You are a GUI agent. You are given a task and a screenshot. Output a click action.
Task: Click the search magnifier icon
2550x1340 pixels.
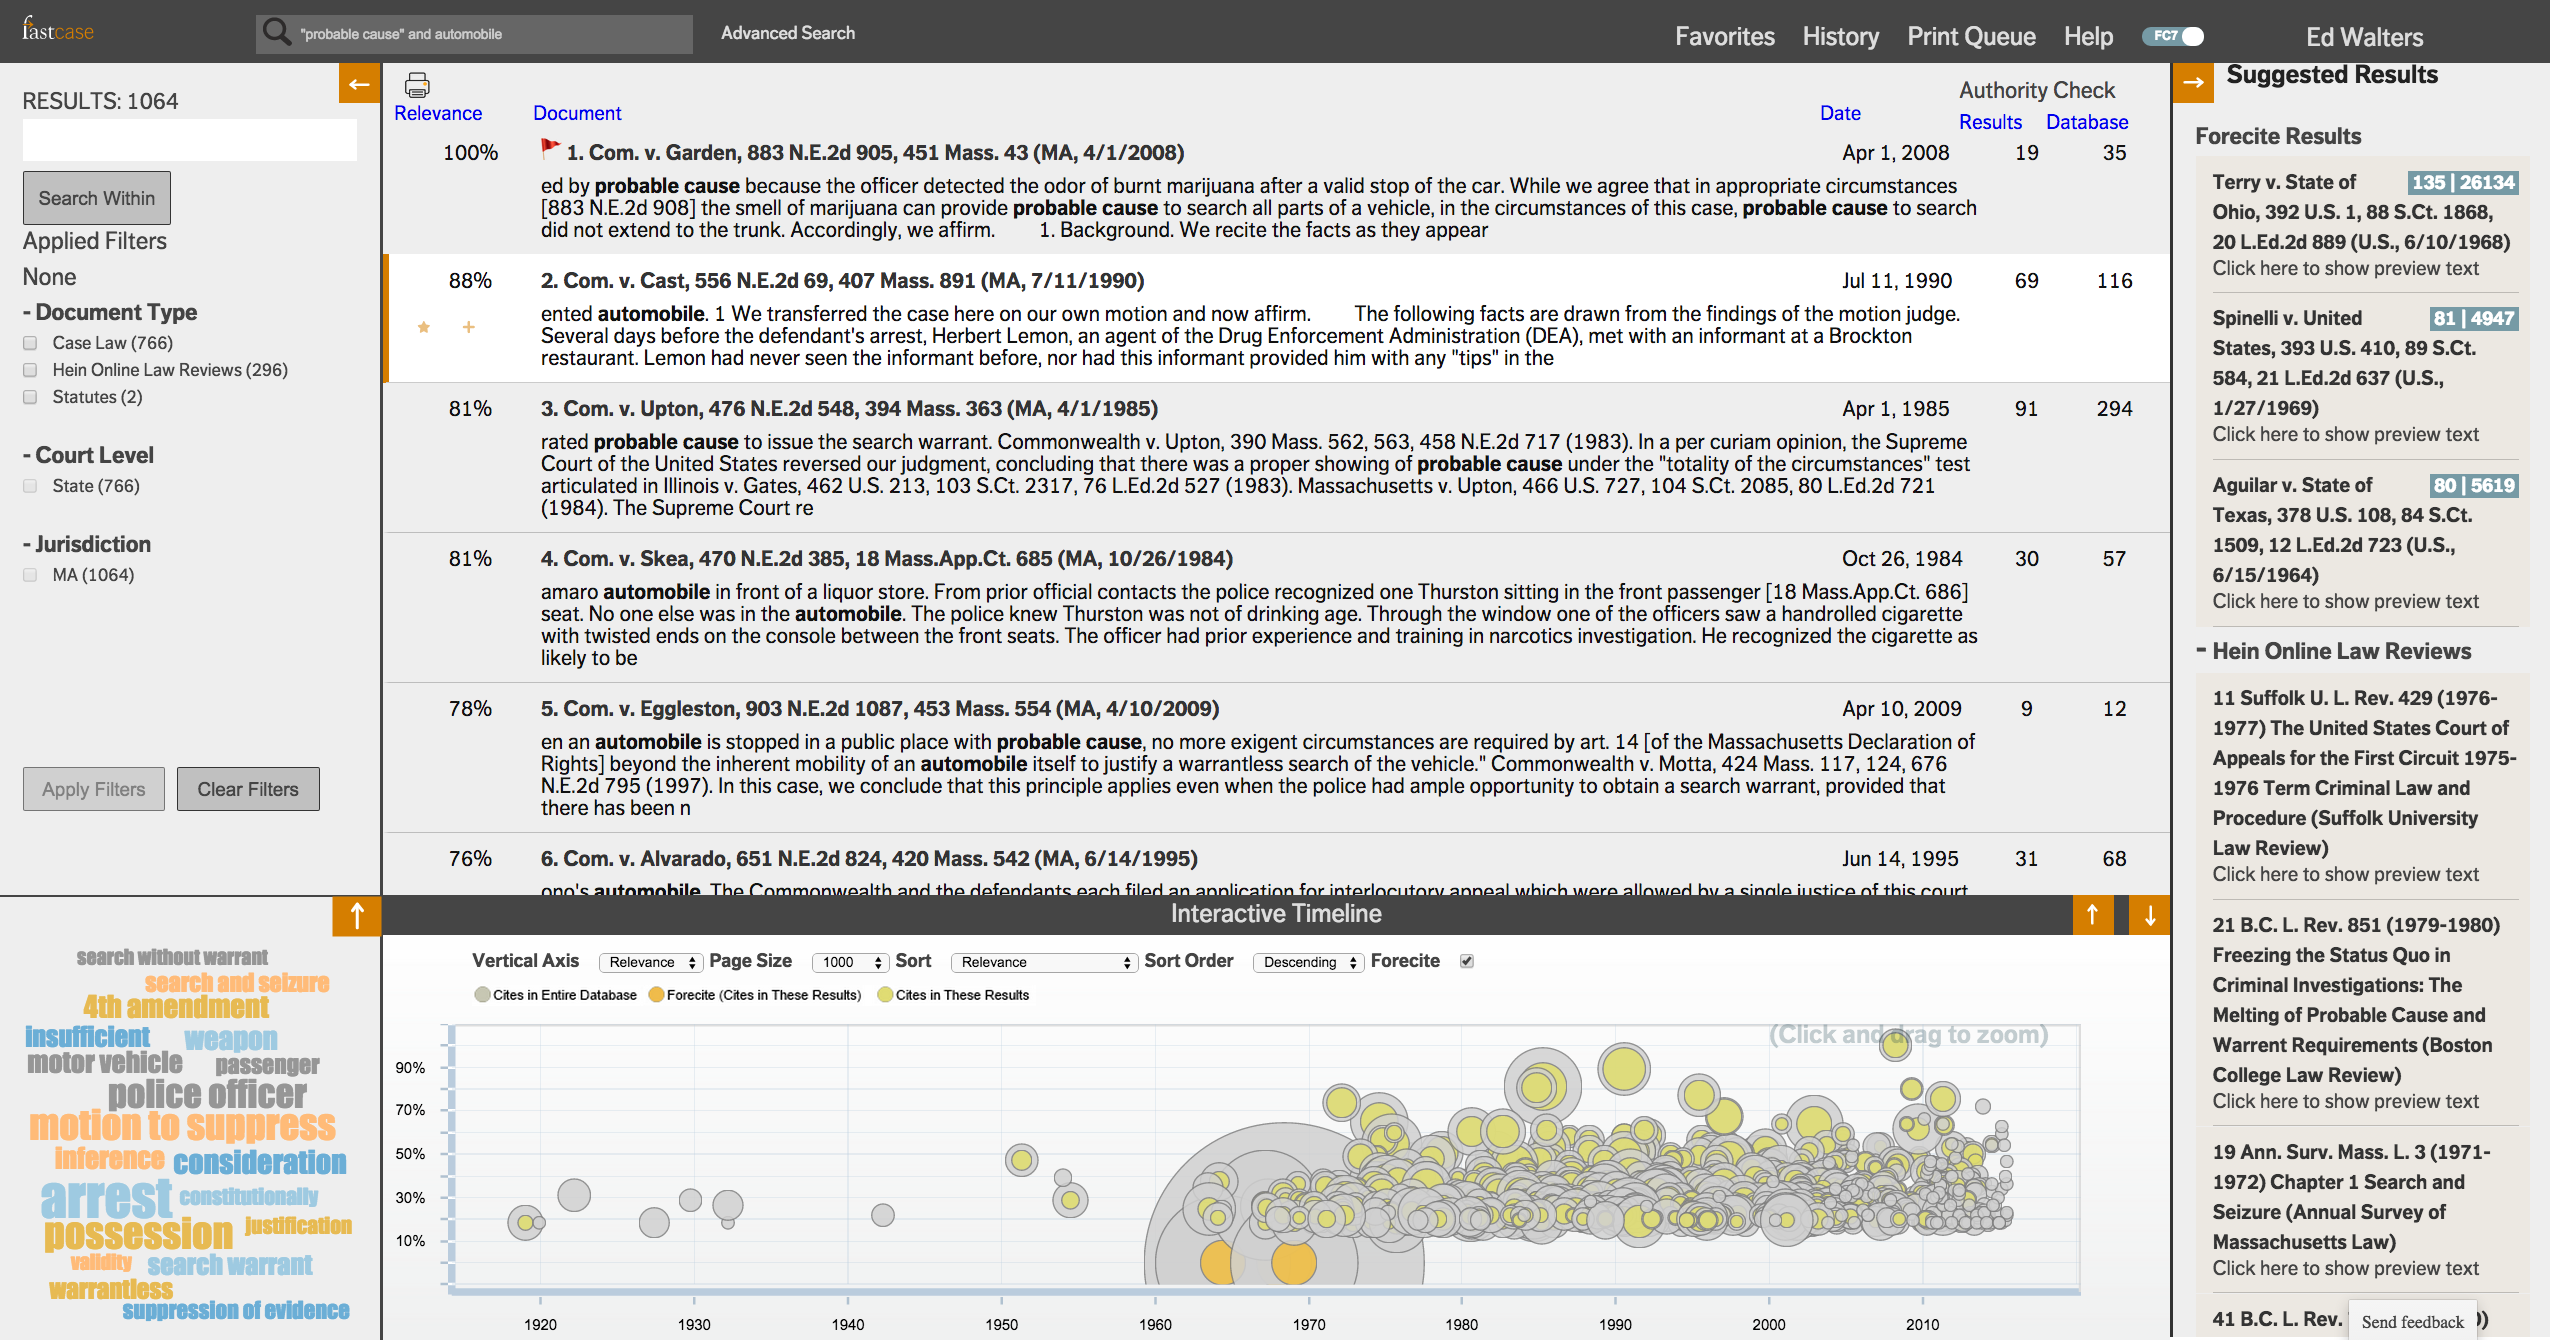276,33
